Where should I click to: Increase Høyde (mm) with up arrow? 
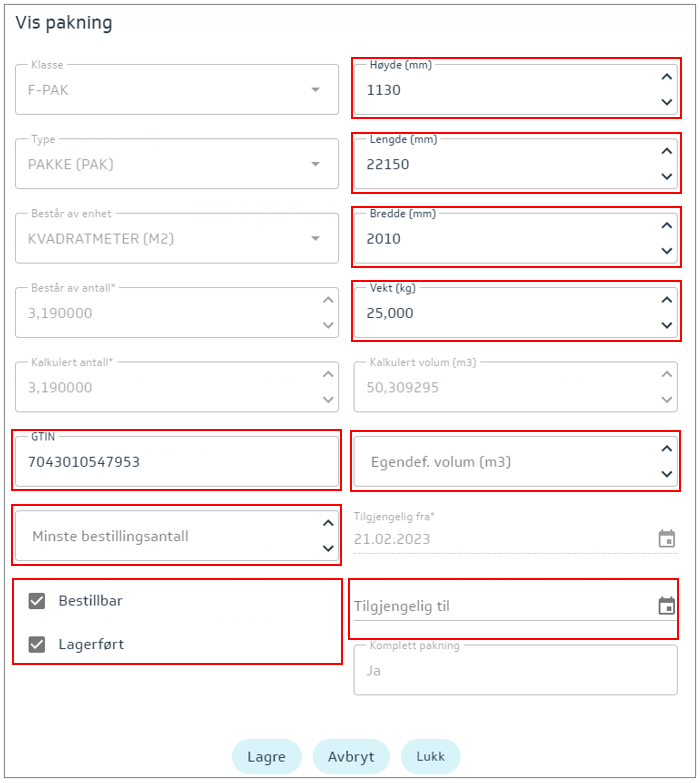coord(667,76)
